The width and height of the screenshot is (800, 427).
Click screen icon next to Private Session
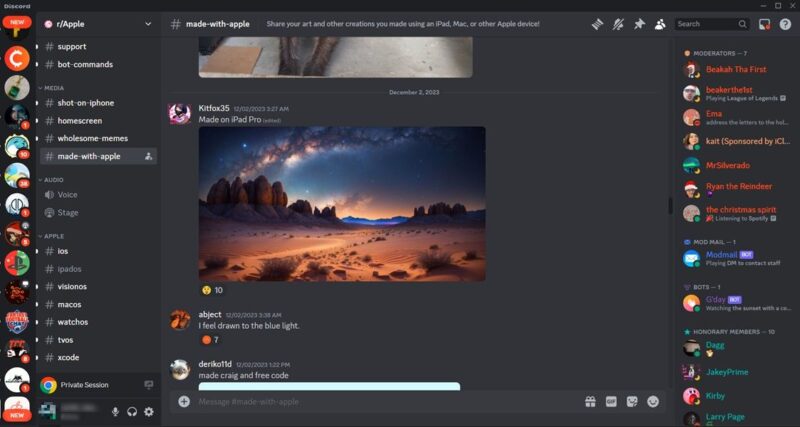148,385
